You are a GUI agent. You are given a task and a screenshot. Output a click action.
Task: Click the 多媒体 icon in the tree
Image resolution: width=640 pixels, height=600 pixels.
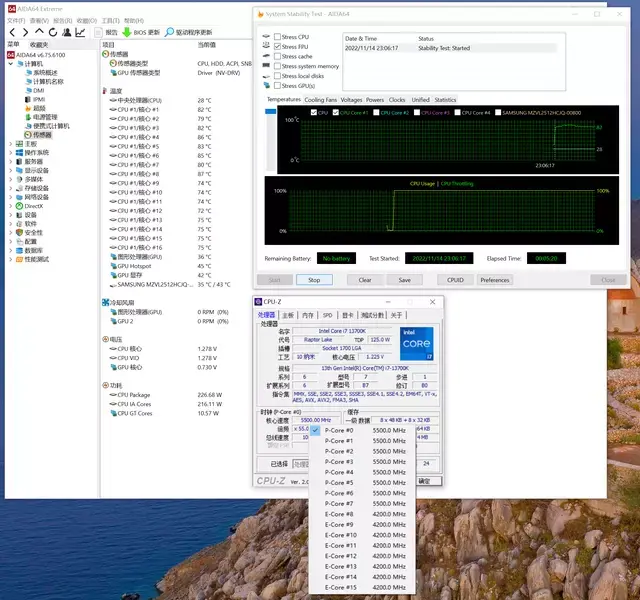19,179
